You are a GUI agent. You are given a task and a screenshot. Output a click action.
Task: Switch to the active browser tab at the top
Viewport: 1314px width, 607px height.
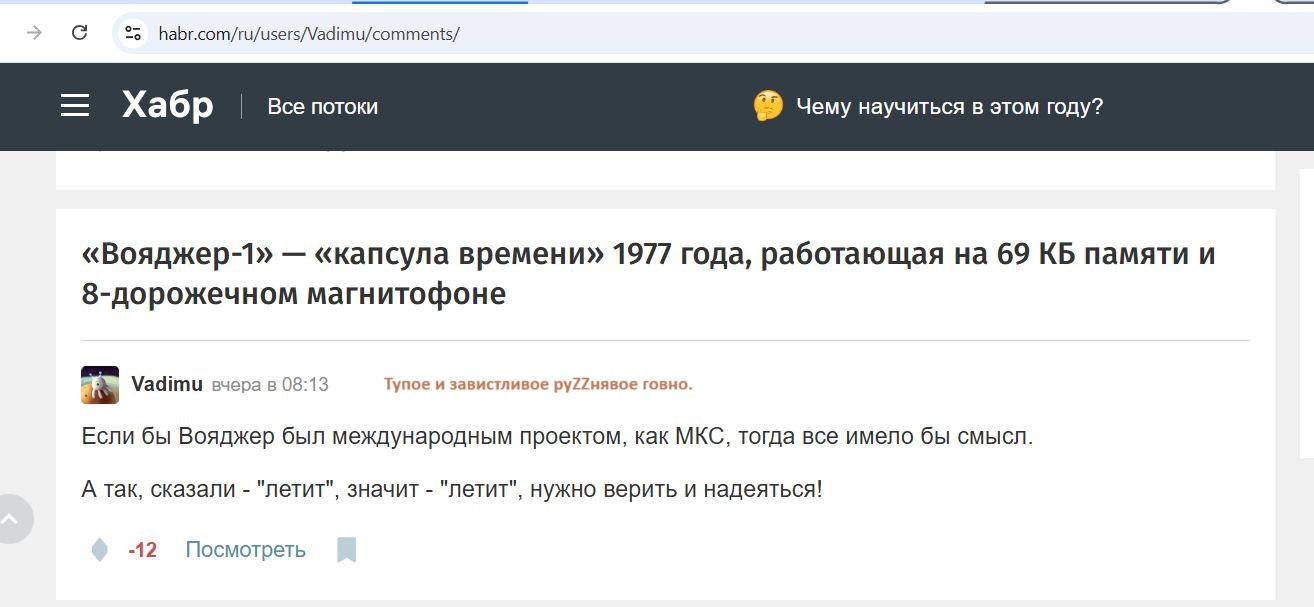[440, 4]
